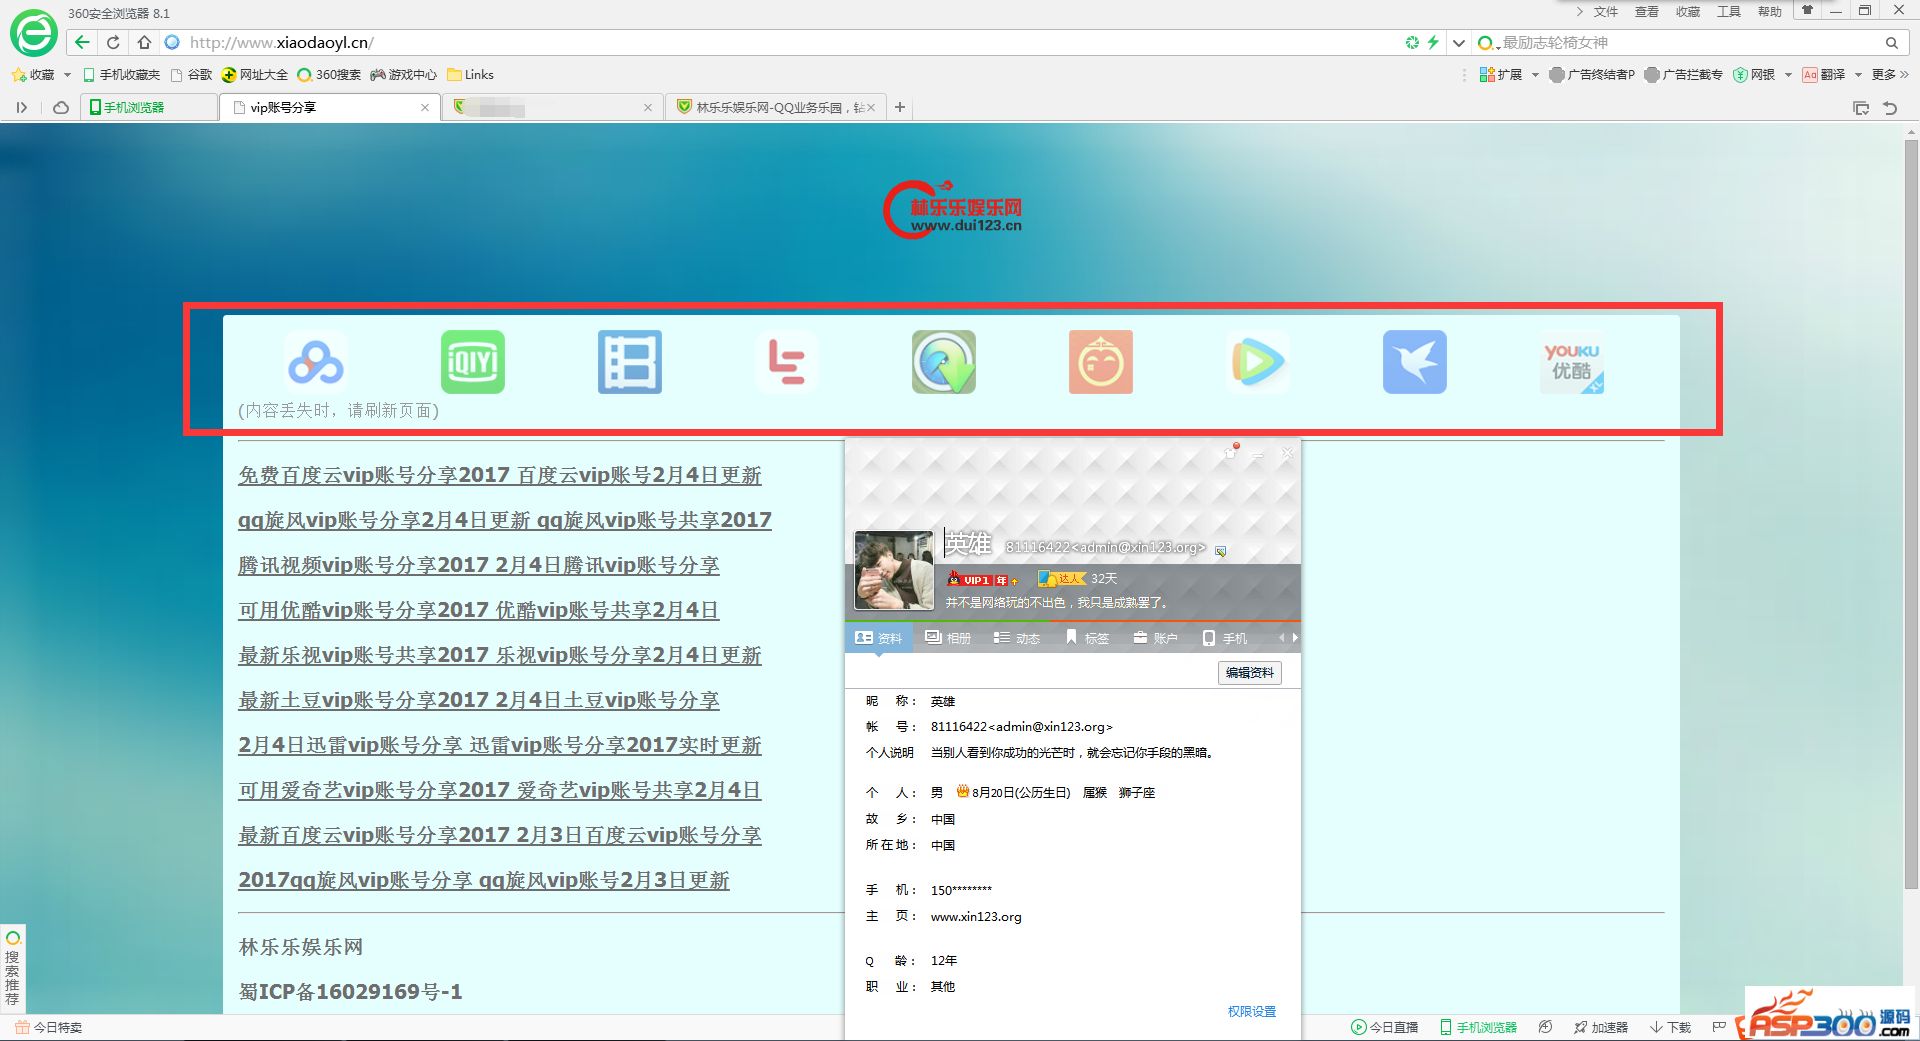
Task: Expand the 收藏 favorites dropdown arrow
Action: click(x=67, y=75)
